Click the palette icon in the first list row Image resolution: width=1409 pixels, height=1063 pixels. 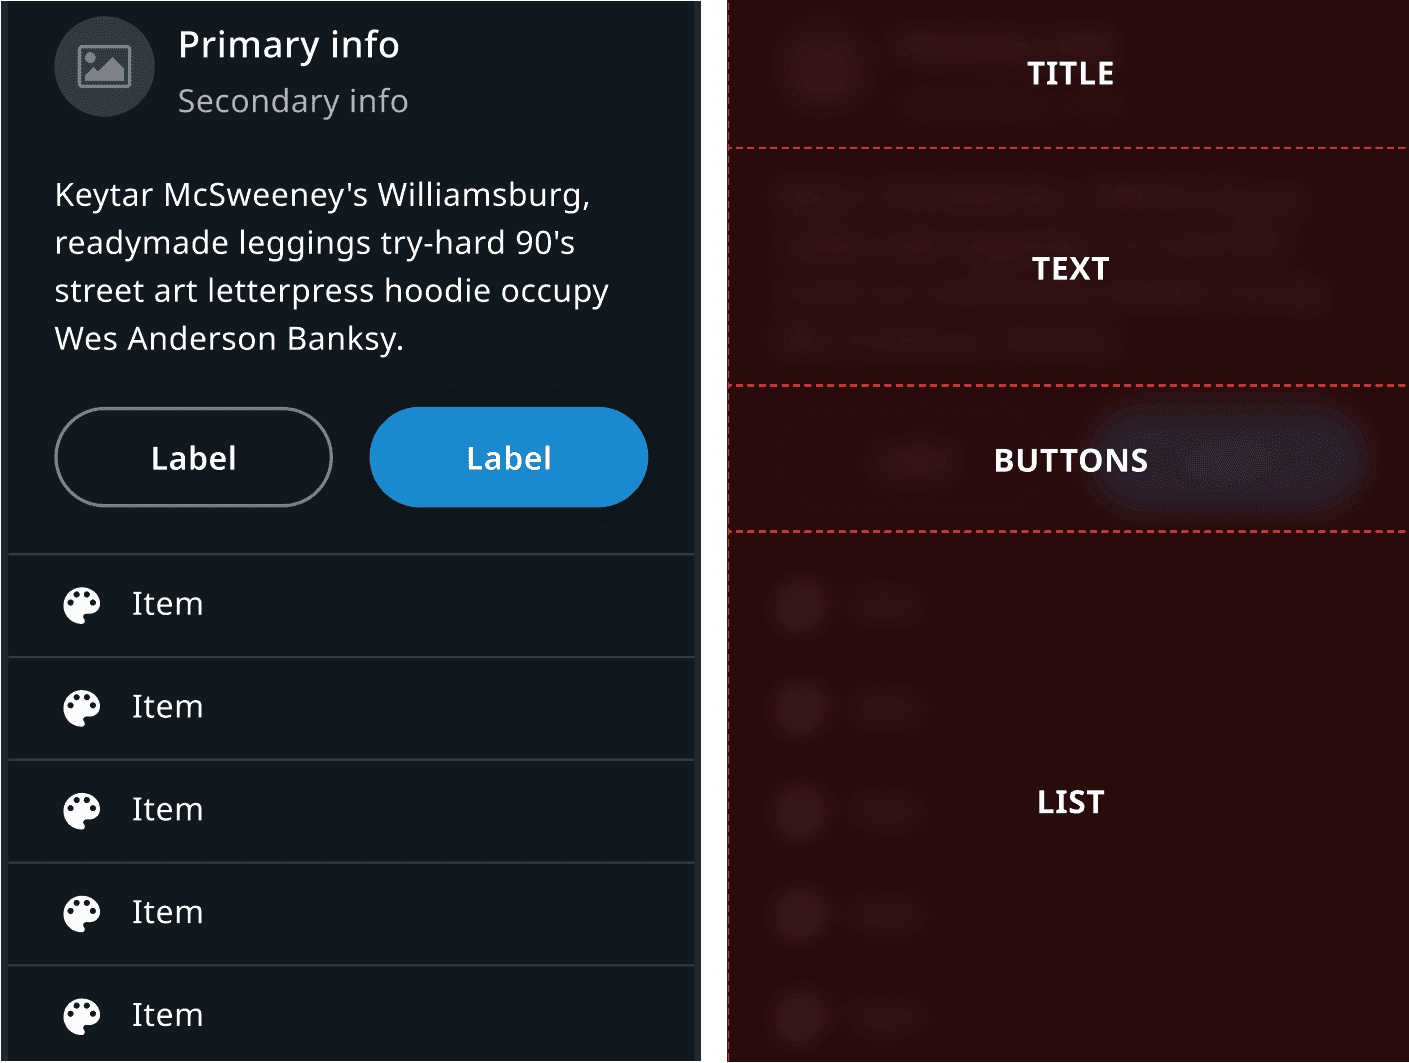point(82,605)
